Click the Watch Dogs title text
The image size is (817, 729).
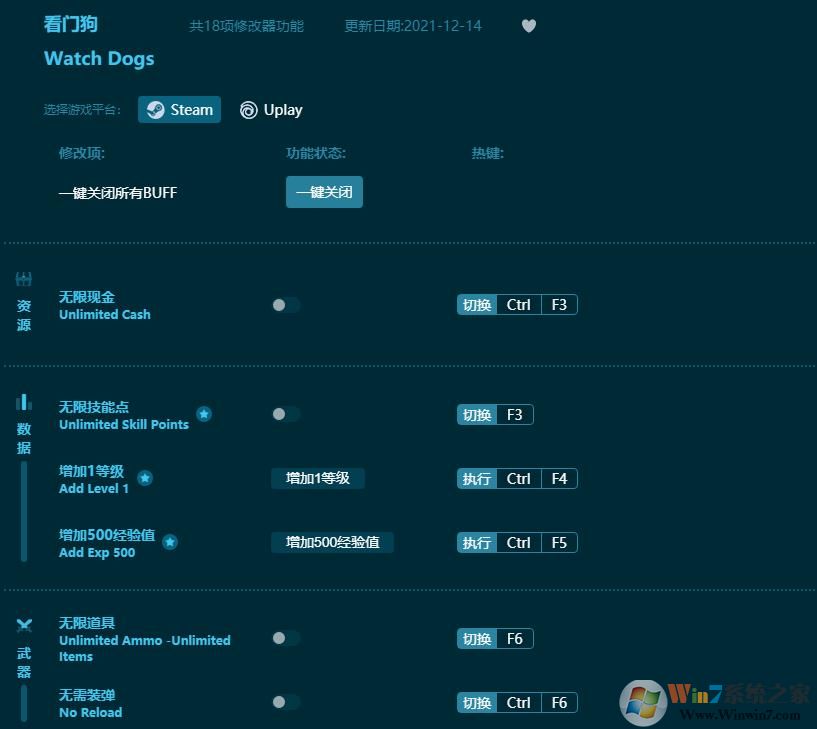point(99,59)
